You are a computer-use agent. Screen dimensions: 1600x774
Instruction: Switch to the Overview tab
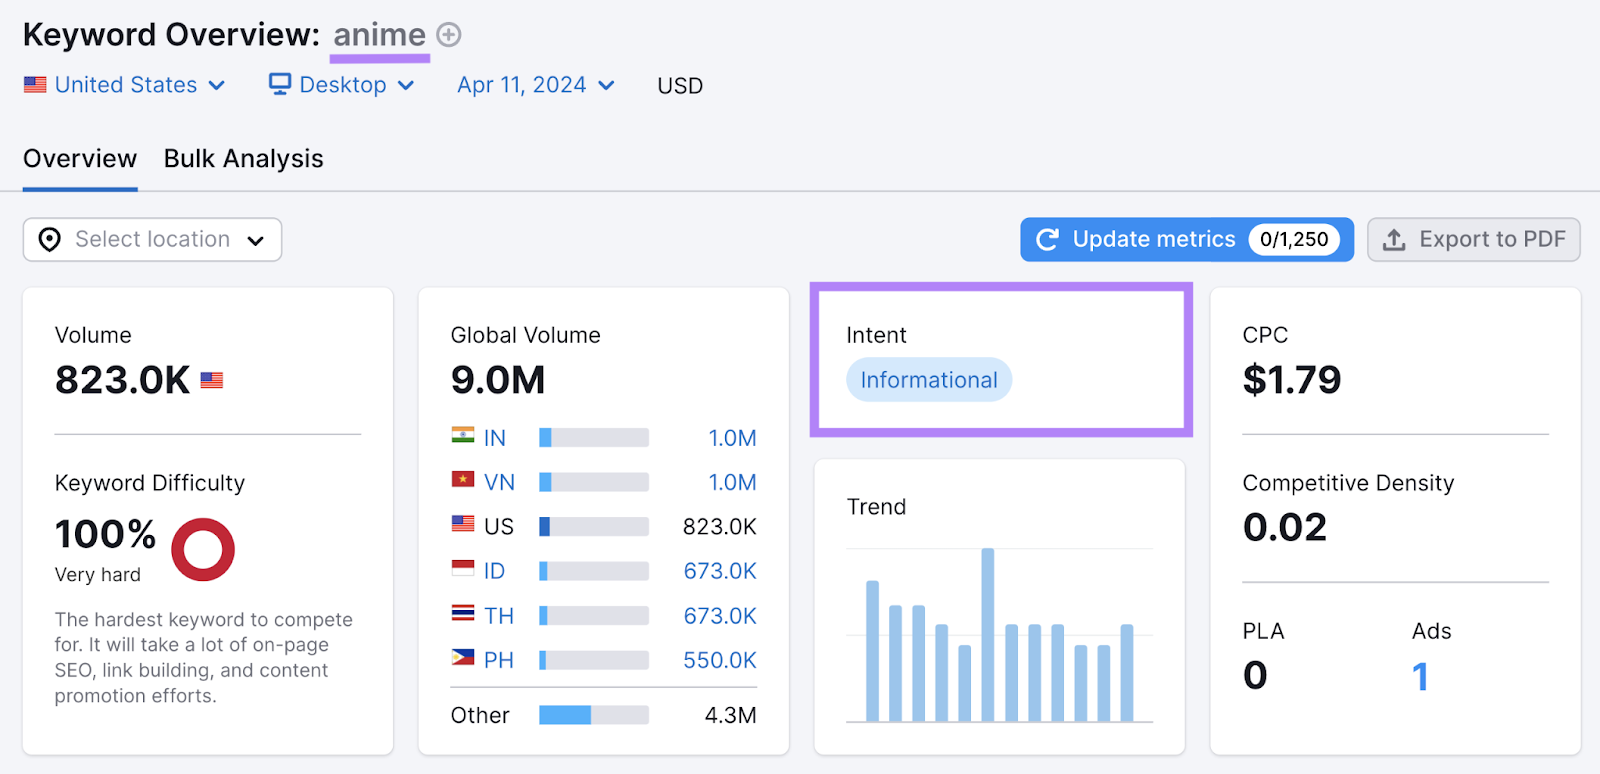(80, 159)
